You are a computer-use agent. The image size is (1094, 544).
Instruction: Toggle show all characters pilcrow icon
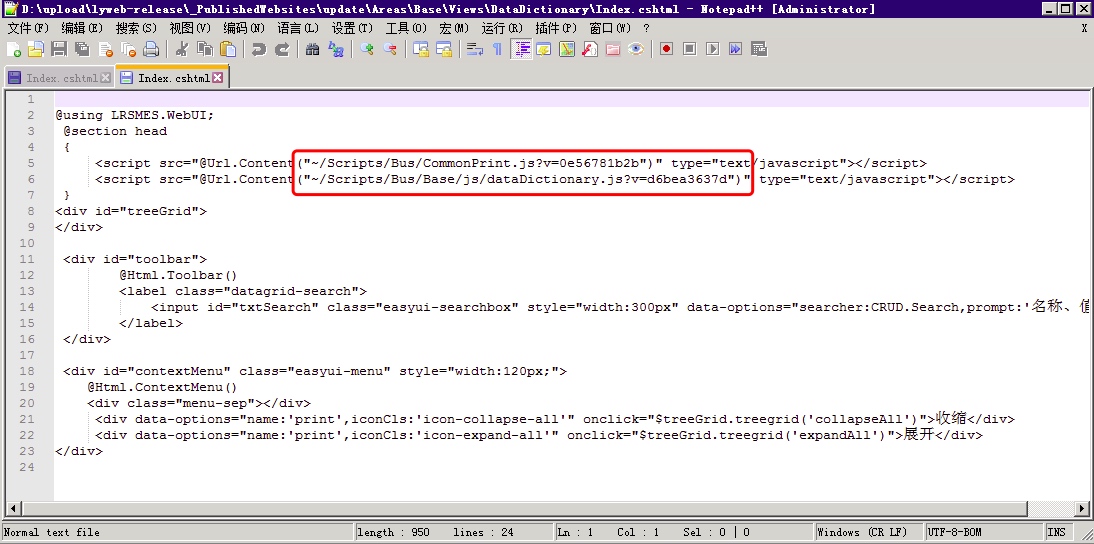[497, 49]
